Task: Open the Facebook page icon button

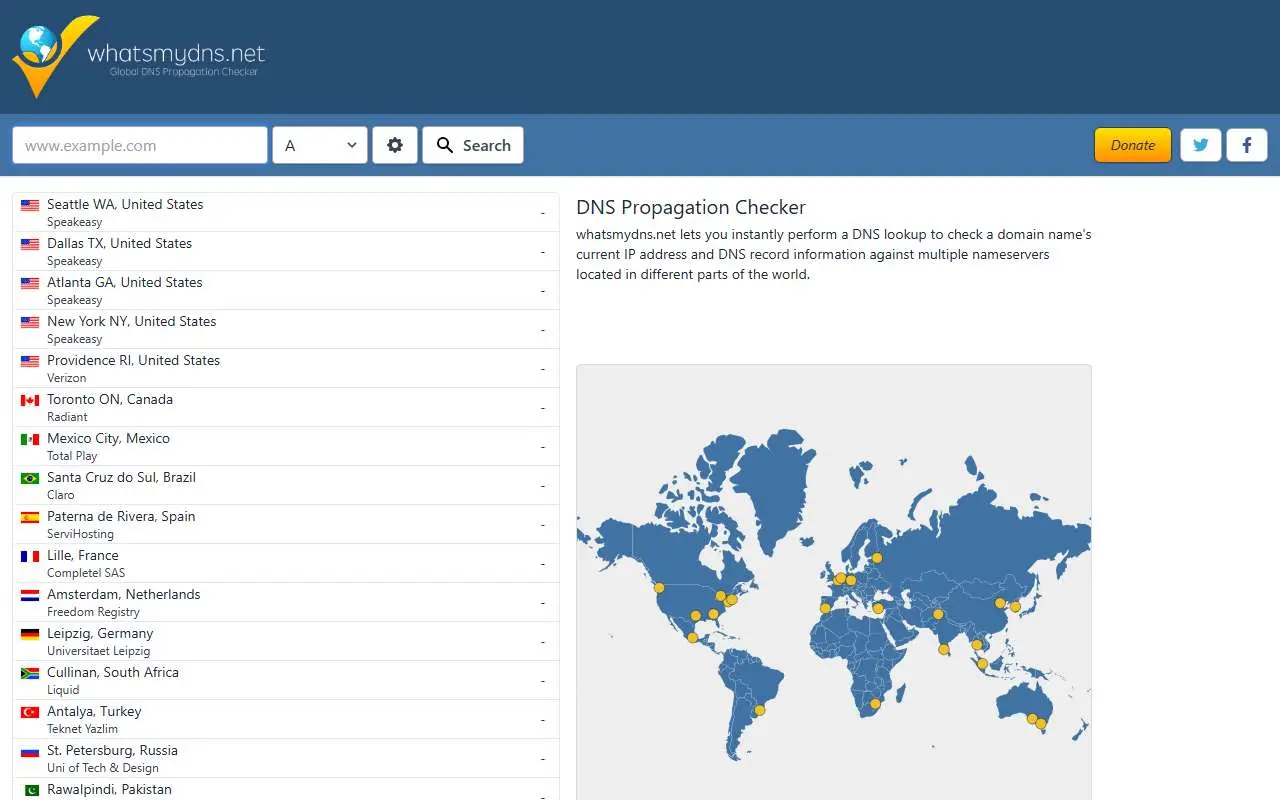Action: coord(1247,145)
